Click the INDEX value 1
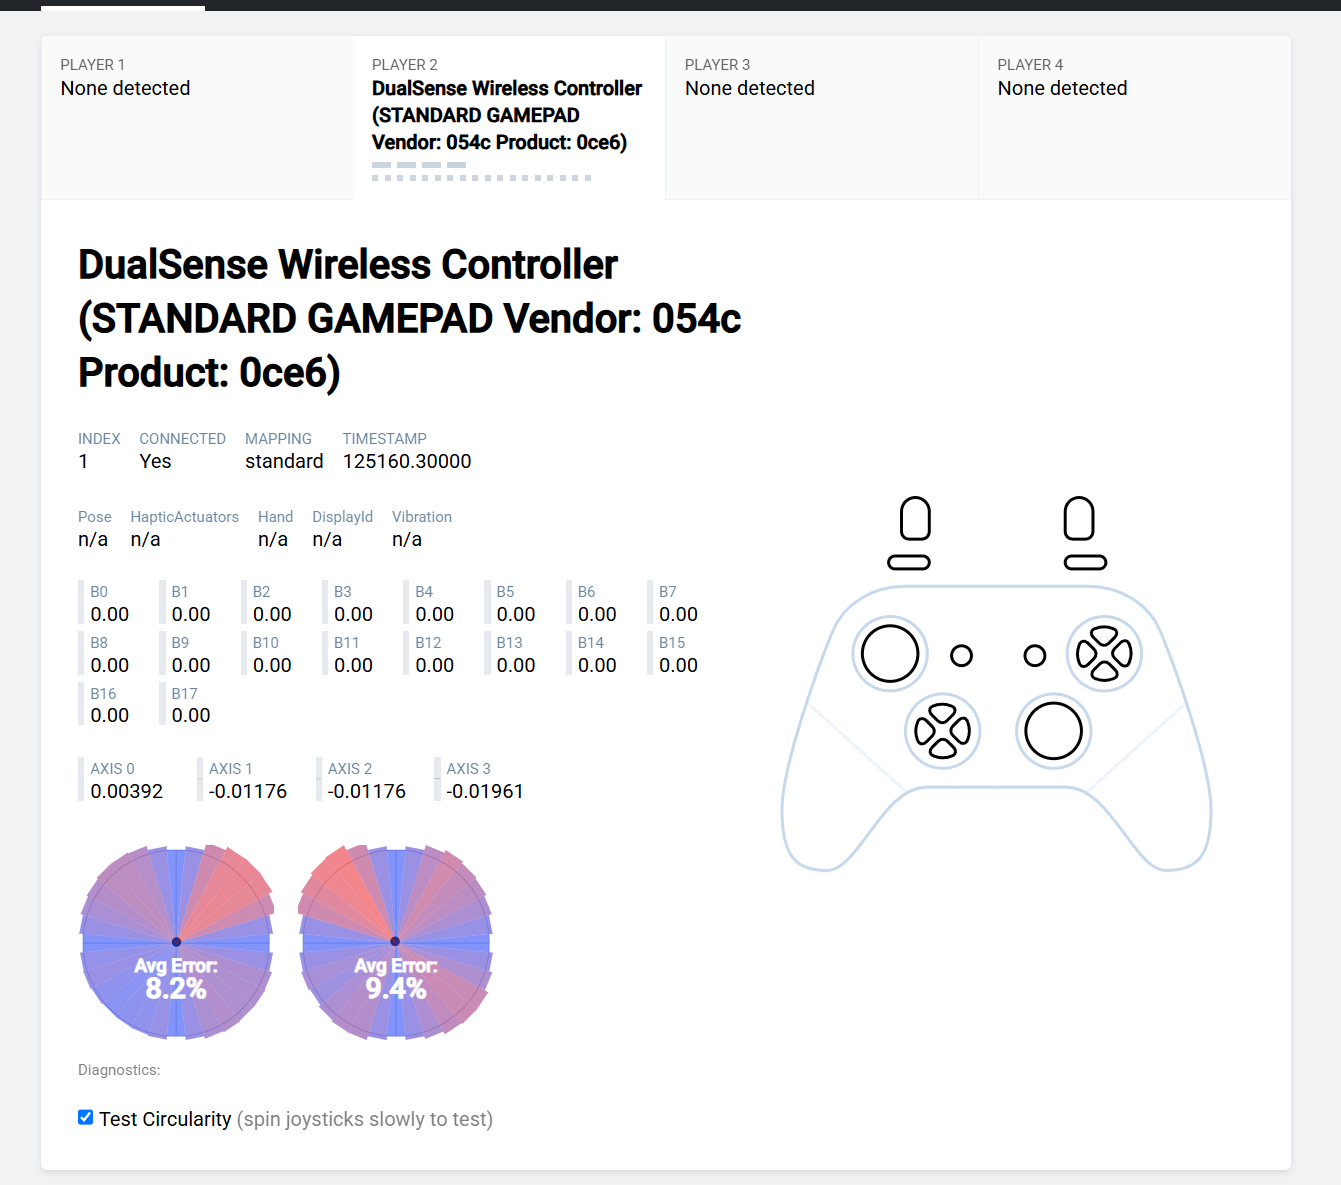 pyautogui.click(x=83, y=461)
